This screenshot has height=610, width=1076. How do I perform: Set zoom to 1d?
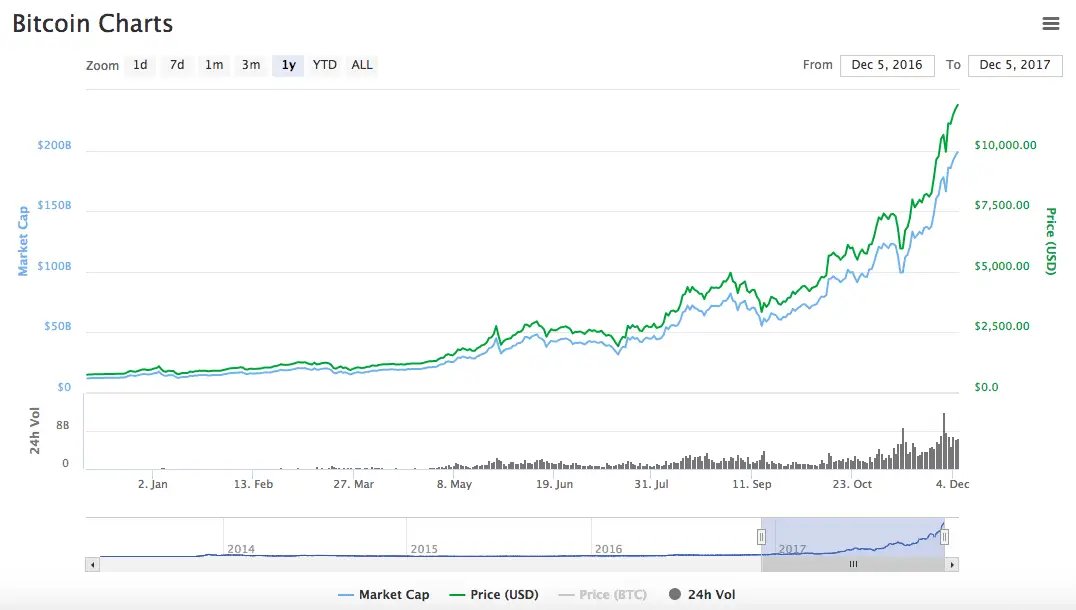pos(140,65)
